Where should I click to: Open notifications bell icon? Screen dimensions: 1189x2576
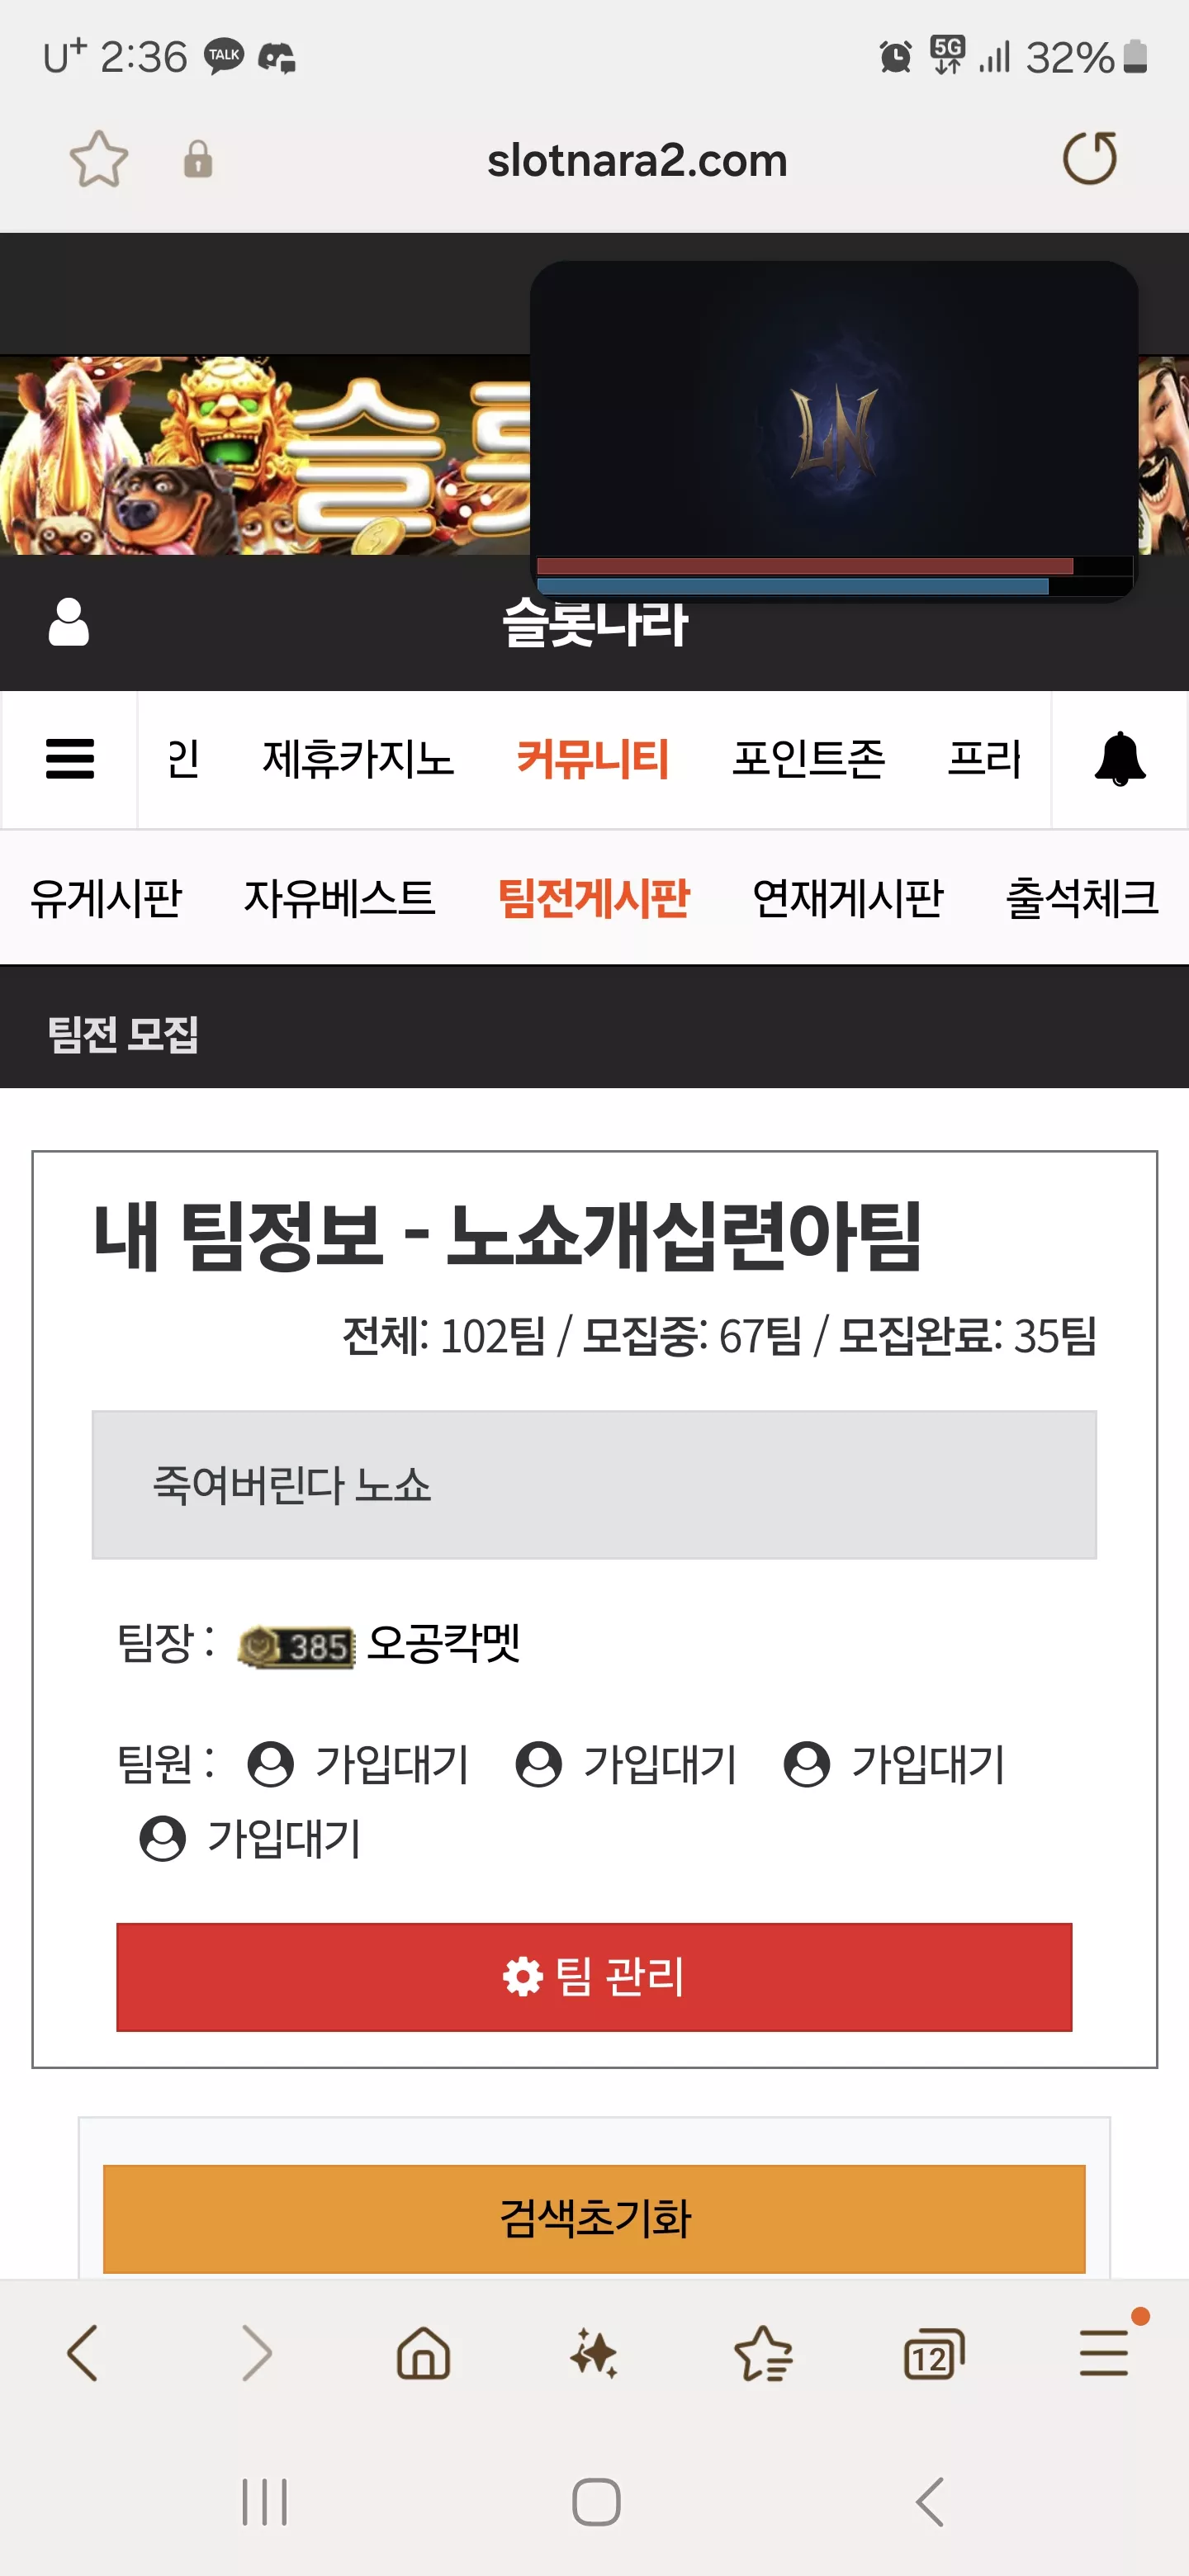[x=1120, y=759]
